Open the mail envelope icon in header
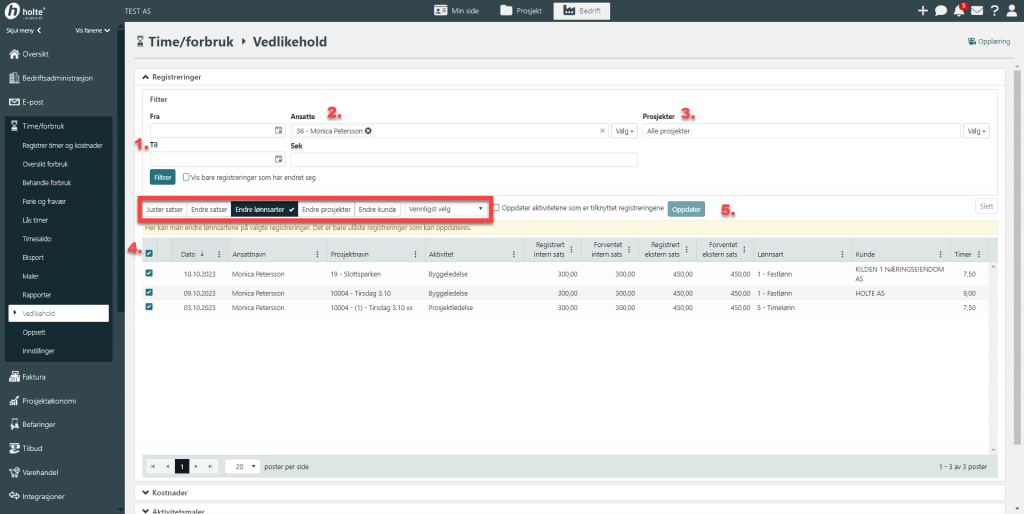The height and width of the screenshot is (514, 1024). click(977, 11)
